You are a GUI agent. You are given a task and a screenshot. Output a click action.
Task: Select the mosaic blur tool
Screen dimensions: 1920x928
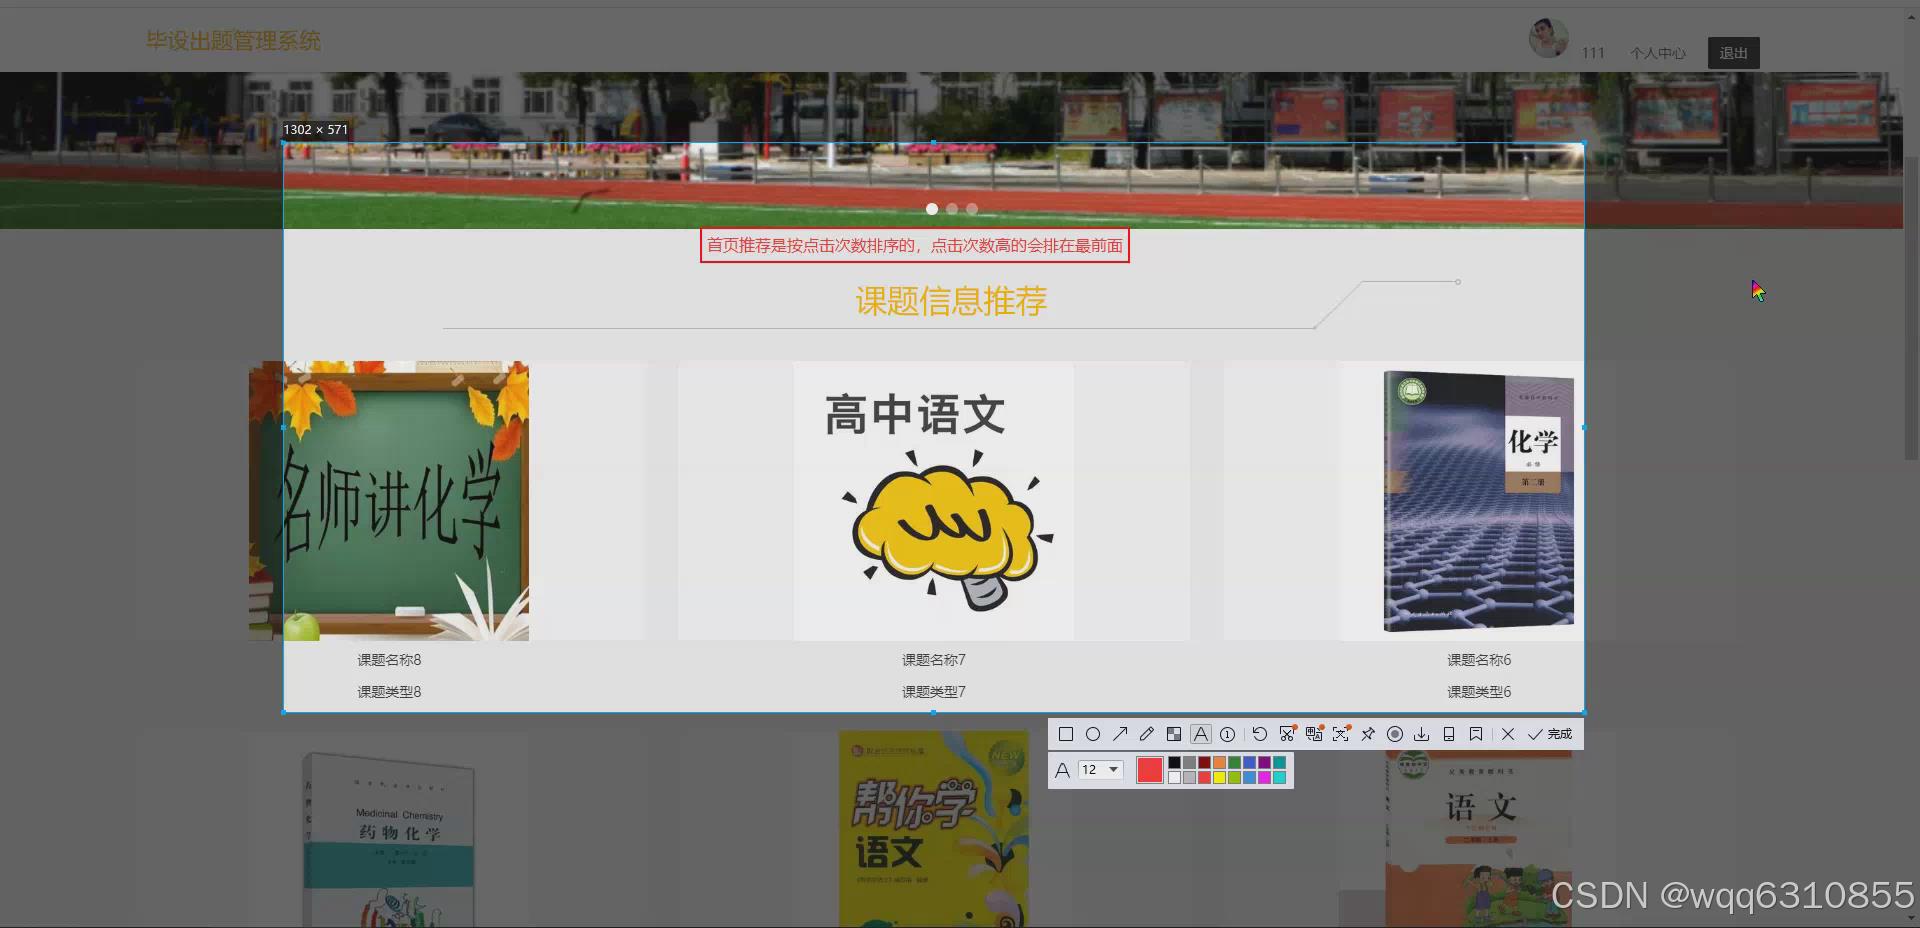(1174, 734)
